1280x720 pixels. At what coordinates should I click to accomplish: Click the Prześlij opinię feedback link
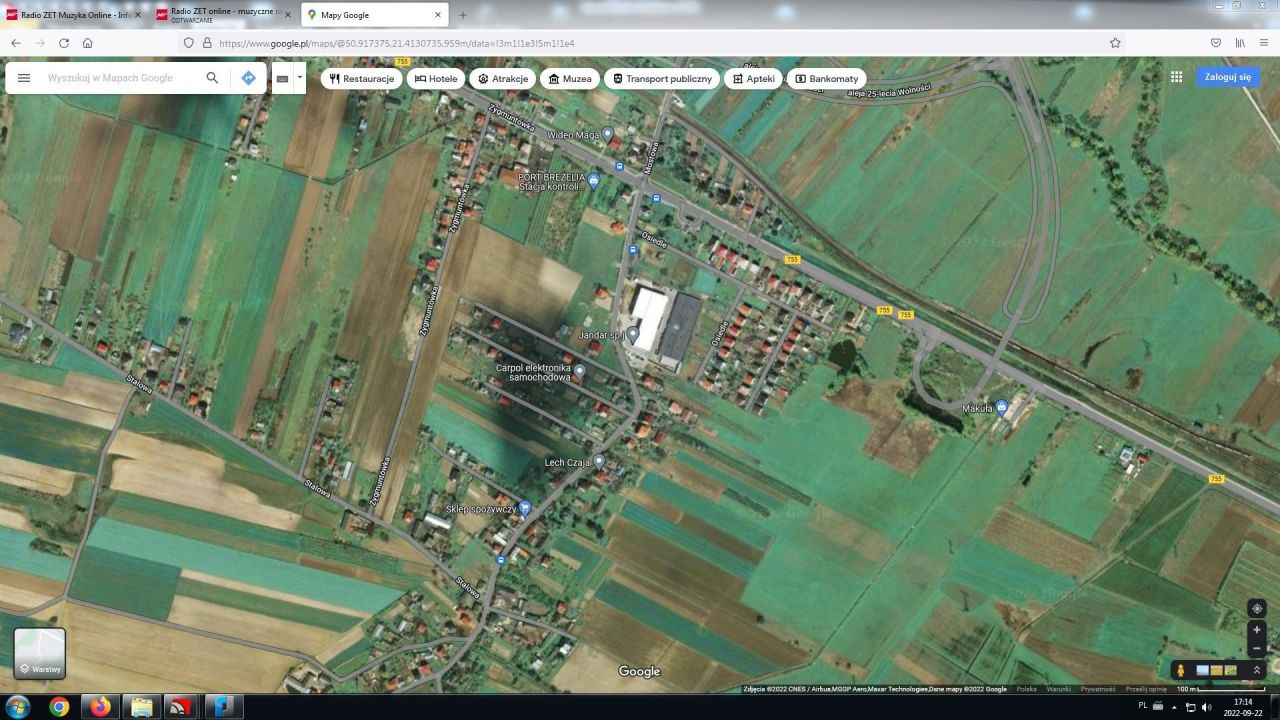pyautogui.click(x=1146, y=689)
